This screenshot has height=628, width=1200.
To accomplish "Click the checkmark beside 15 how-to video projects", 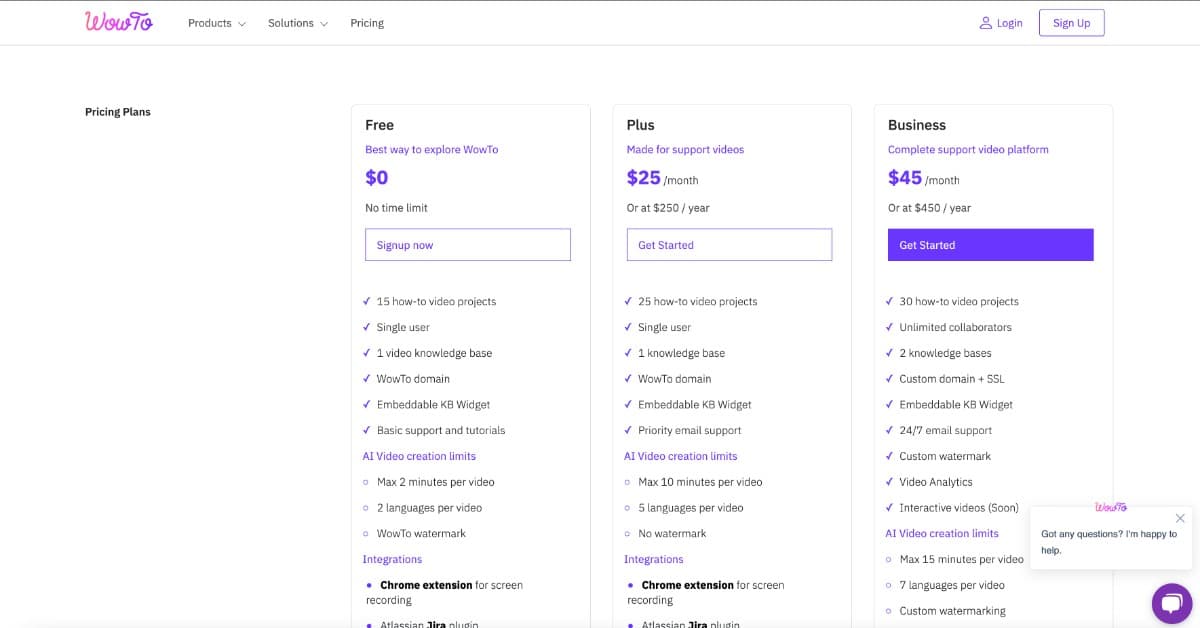I will (x=367, y=301).
